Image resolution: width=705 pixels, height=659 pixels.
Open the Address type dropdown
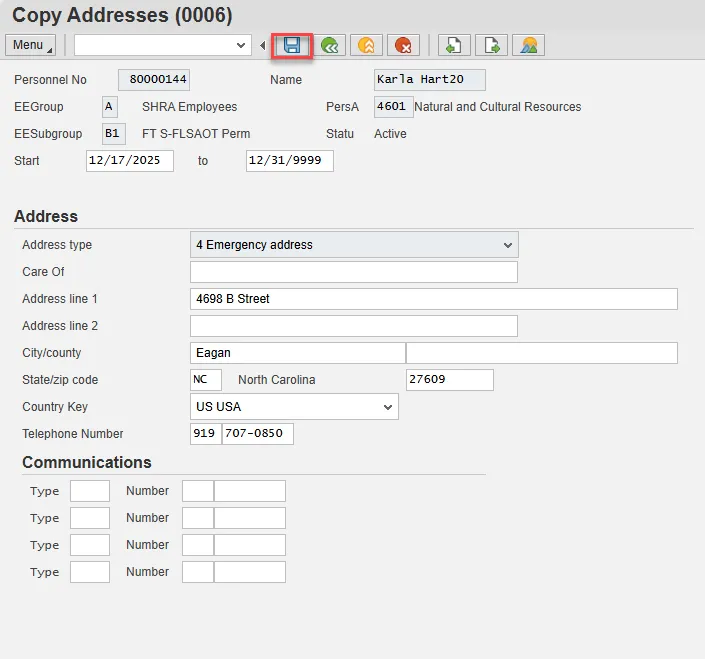coord(508,245)
